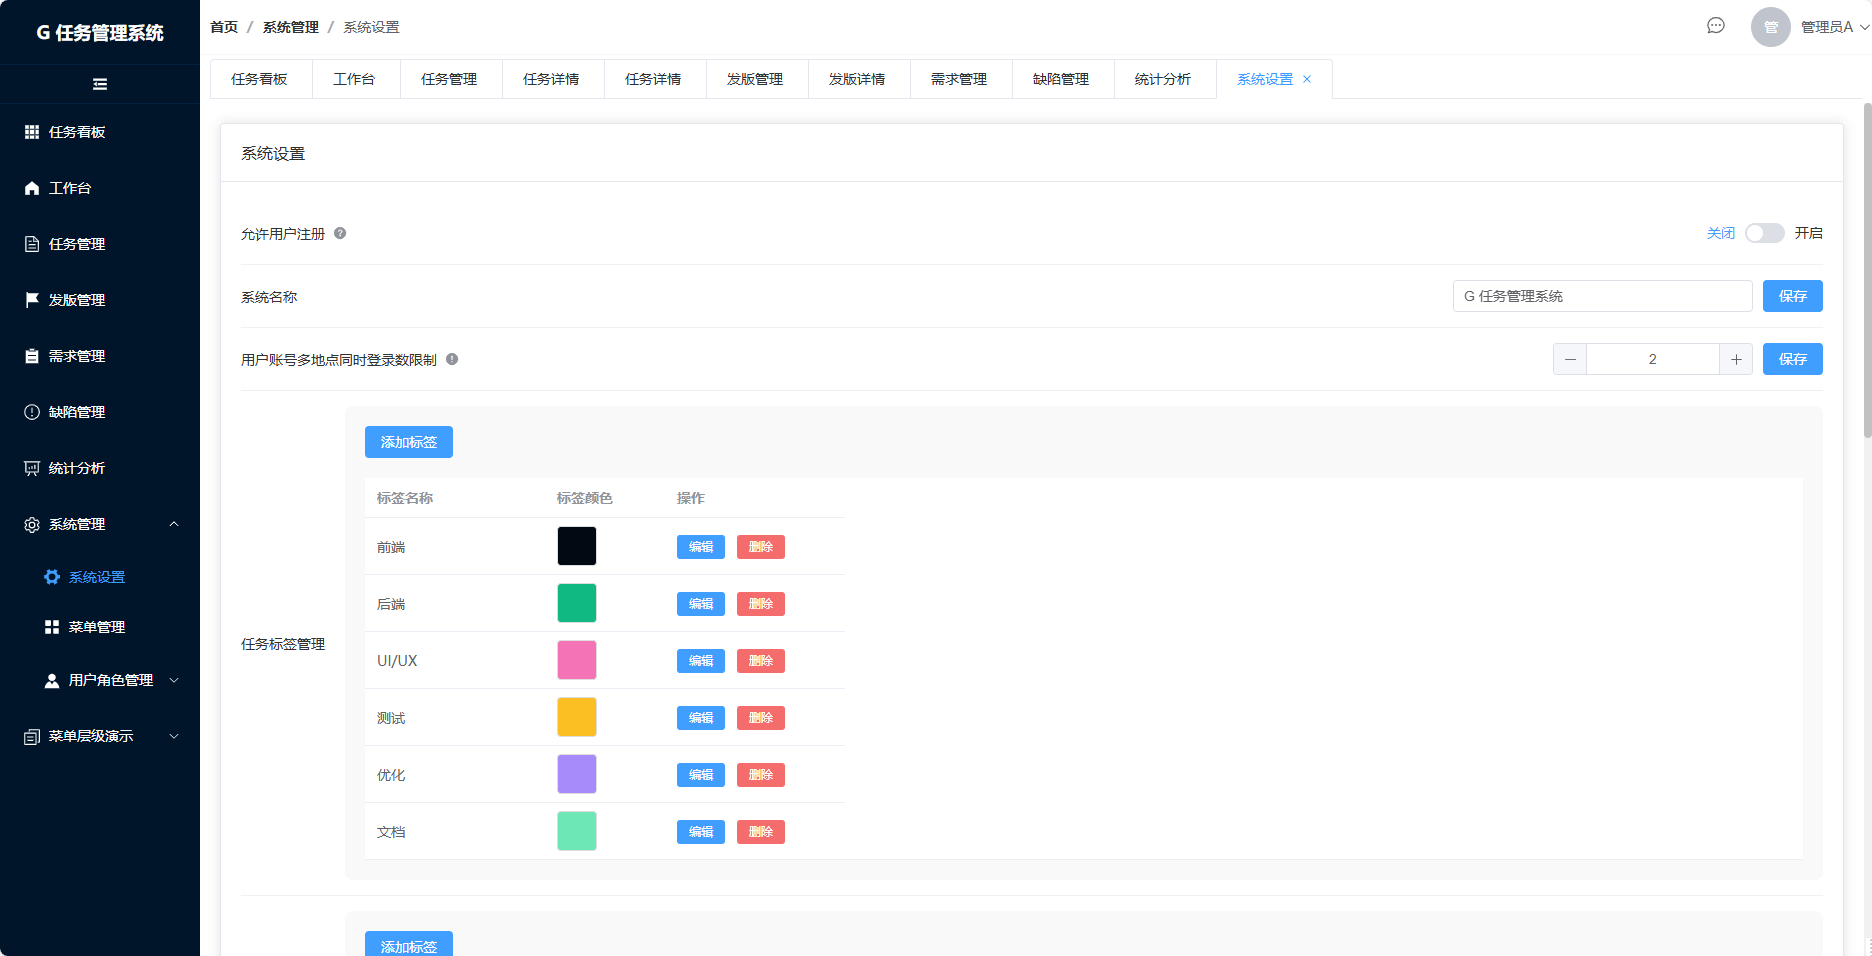
Task: Collapse the 系统管理 menu chevron
Action: coord(174,524)
